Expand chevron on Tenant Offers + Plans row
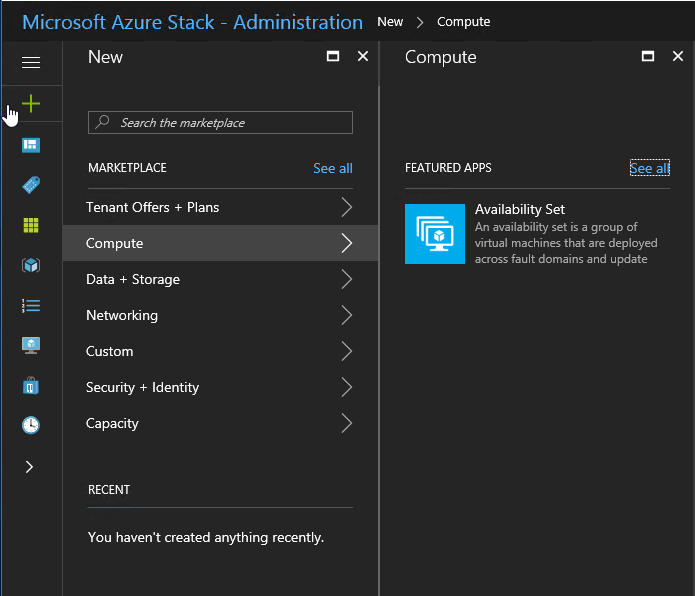The height and width of the screenshot is (596, 695). (347, 207)
